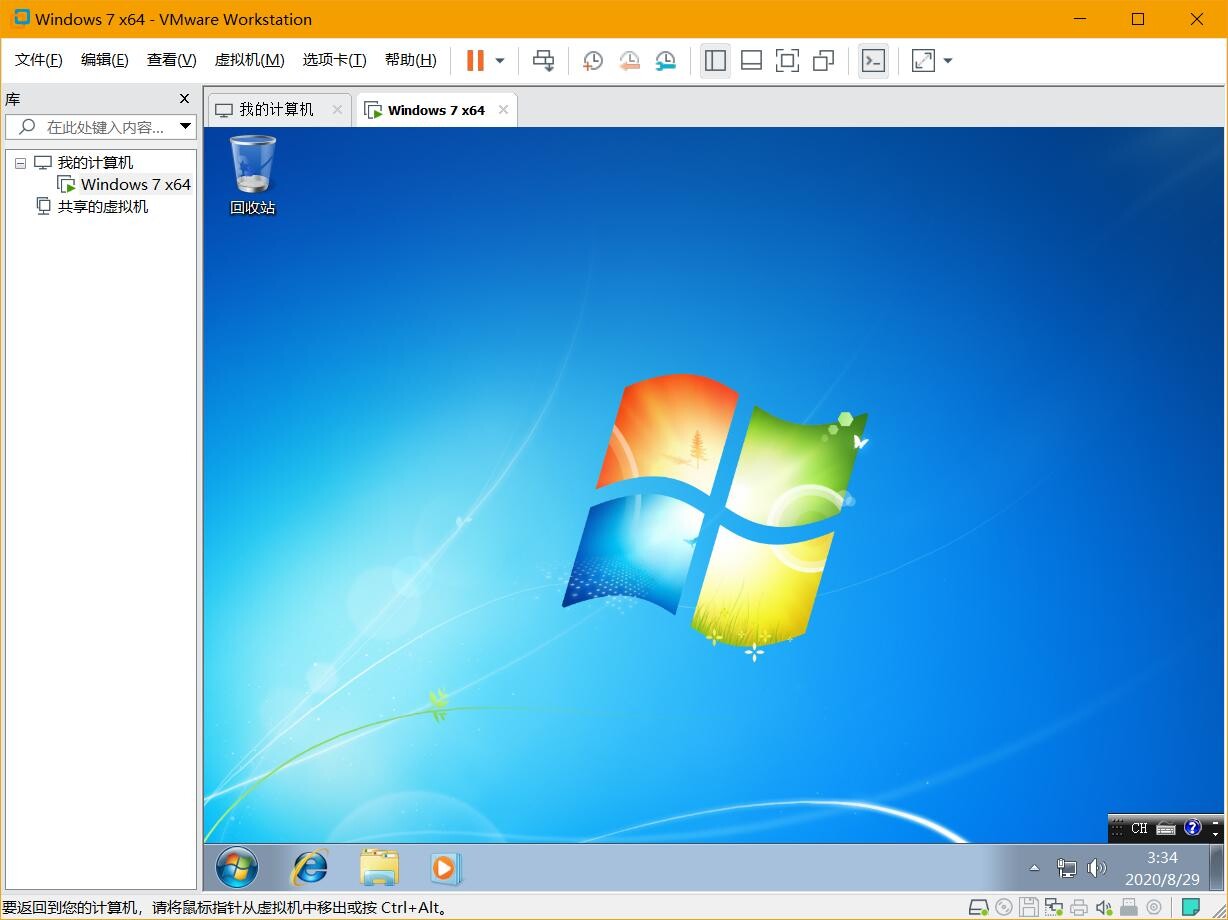Revert the VM to its snapshot
Image resolution: width=1228 pixels, height=920 pixels.
[629, 61]
